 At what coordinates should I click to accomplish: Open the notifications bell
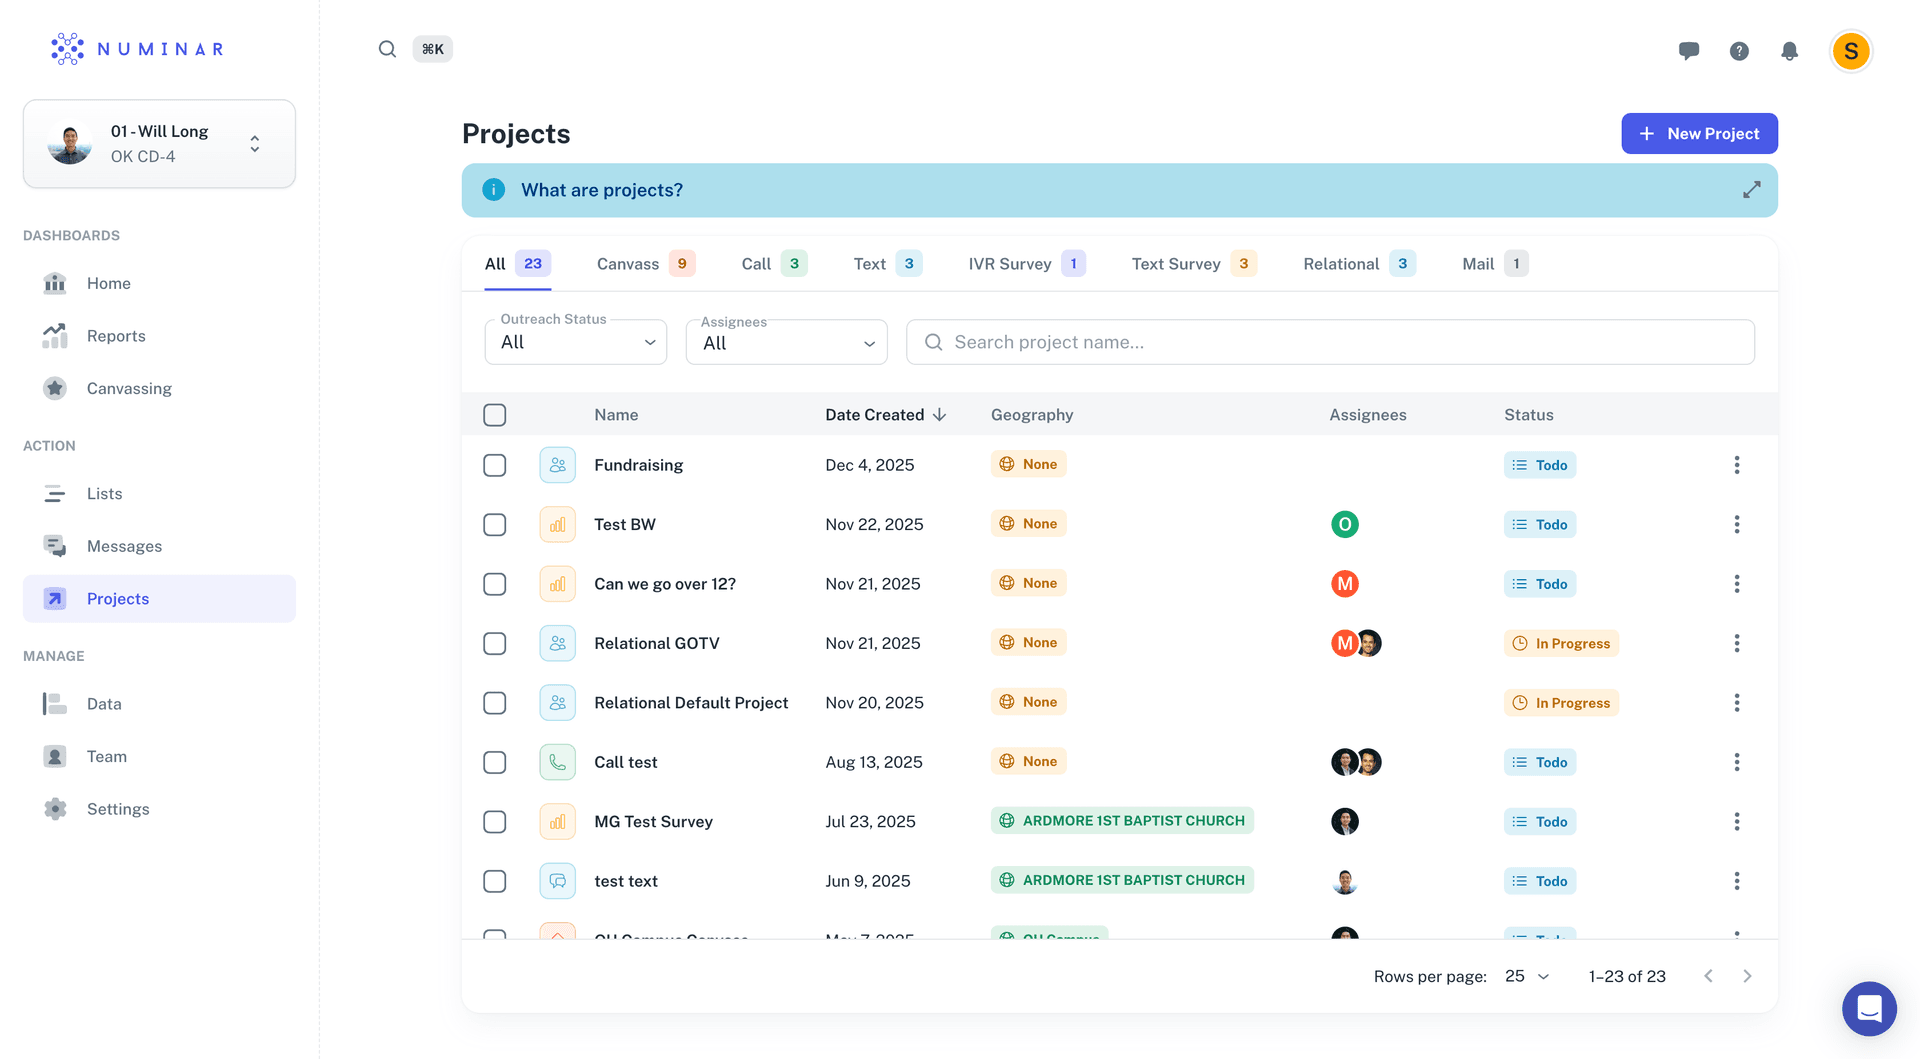tap(1789, 51)
